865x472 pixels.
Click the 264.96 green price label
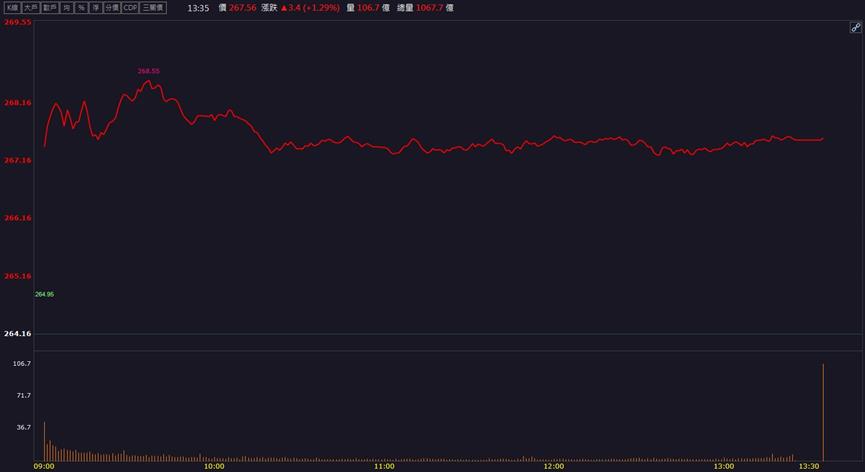coord(44,294)
